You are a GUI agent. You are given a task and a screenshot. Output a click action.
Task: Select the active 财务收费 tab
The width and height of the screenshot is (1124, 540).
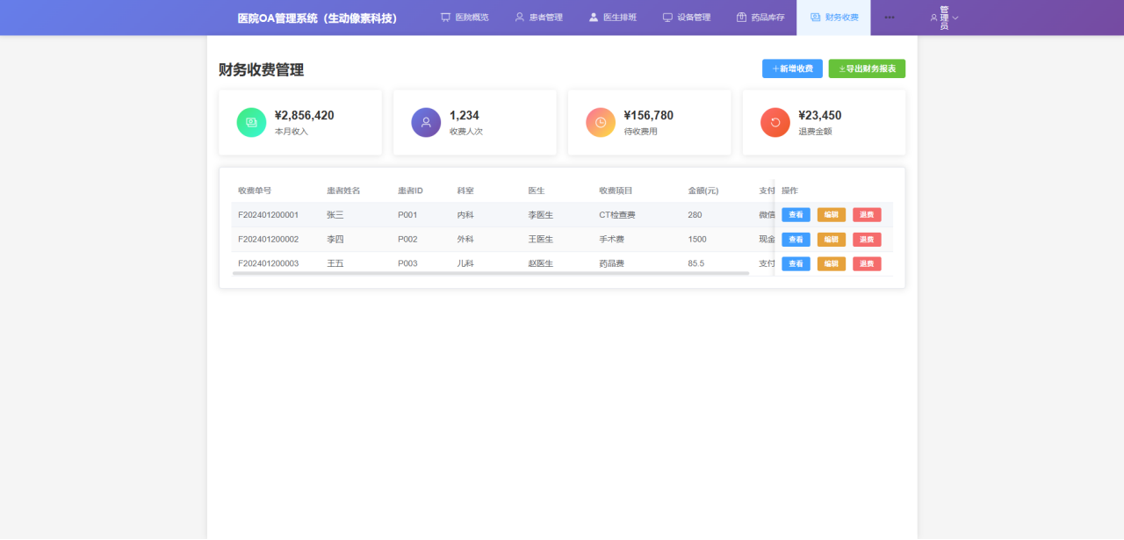pyautogui.click(x=834, y=17)
